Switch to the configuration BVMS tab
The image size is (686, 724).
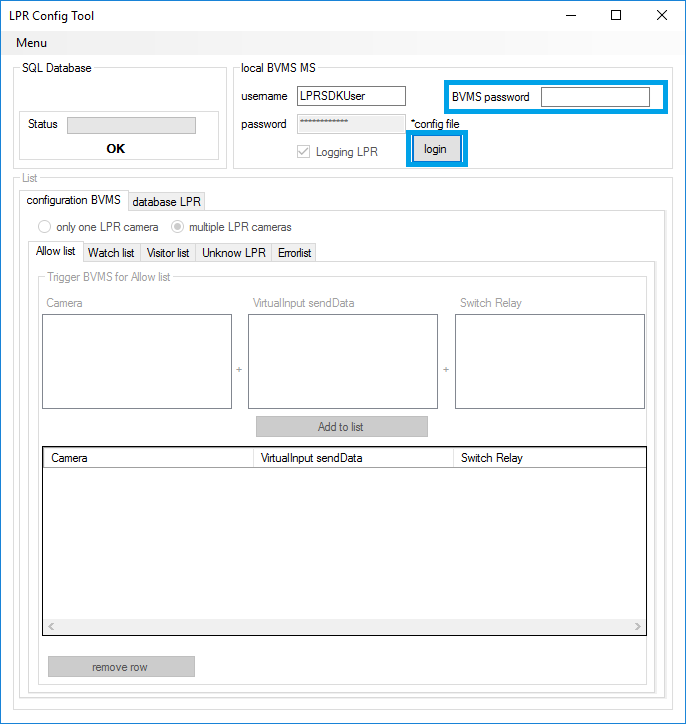coord(73,200)
